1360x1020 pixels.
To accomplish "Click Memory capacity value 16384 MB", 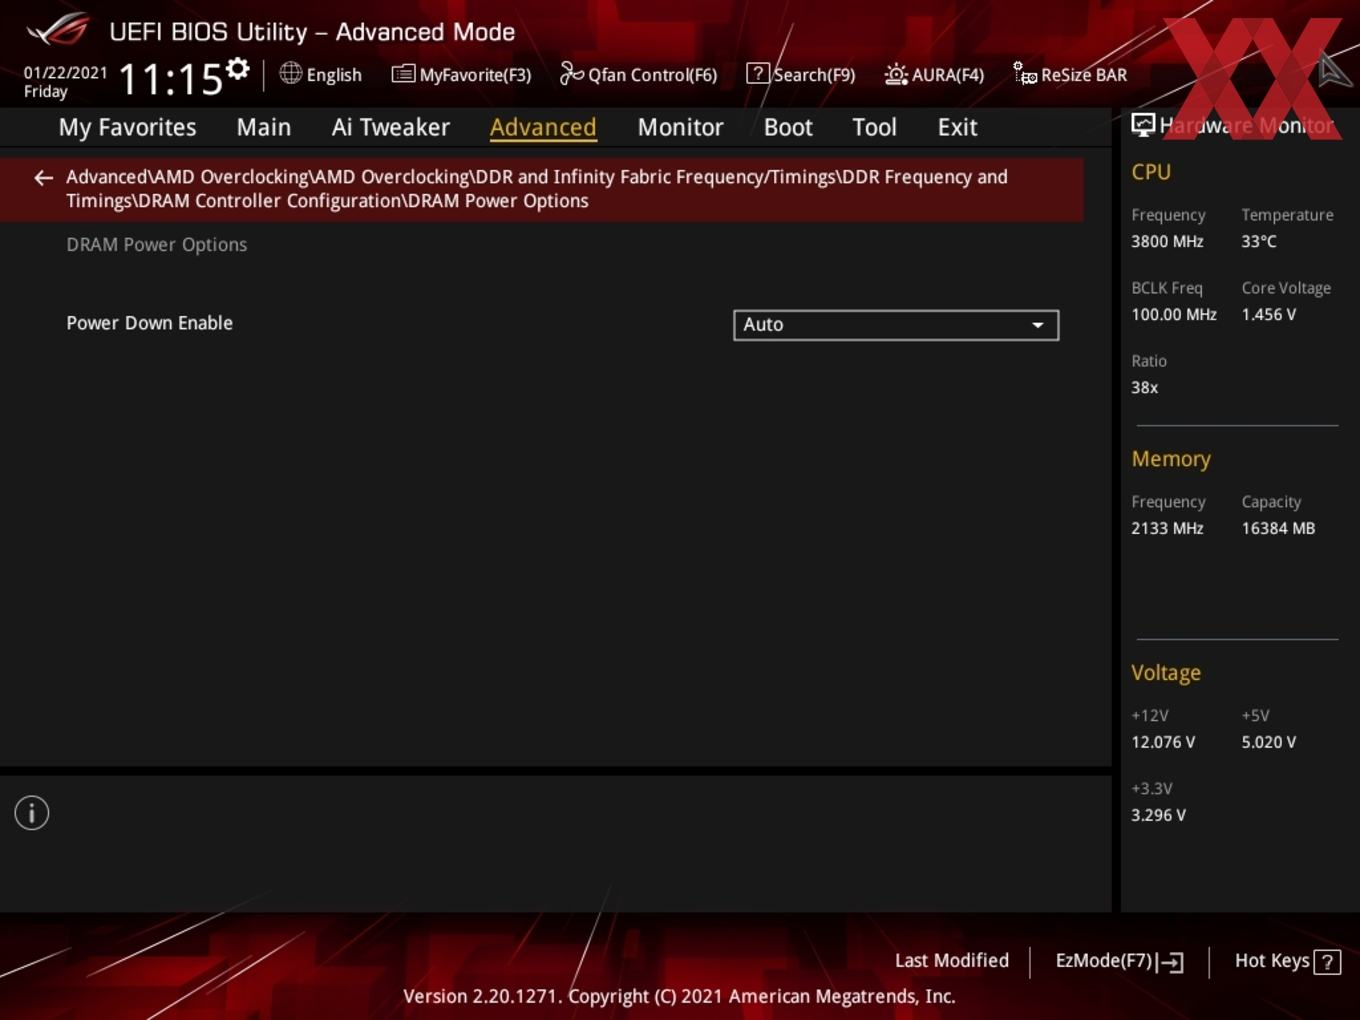I will coord(1278,528).
